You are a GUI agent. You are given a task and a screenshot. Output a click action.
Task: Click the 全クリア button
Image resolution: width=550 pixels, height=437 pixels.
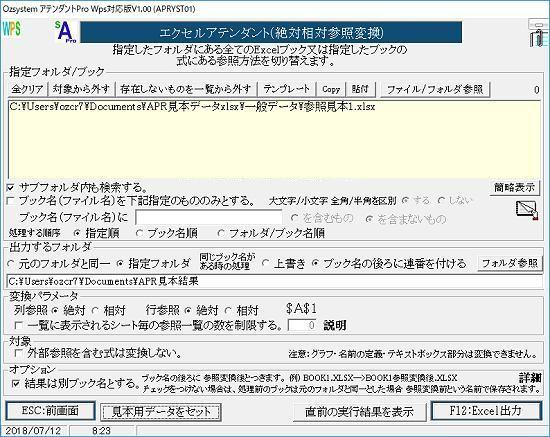(27, 89)
